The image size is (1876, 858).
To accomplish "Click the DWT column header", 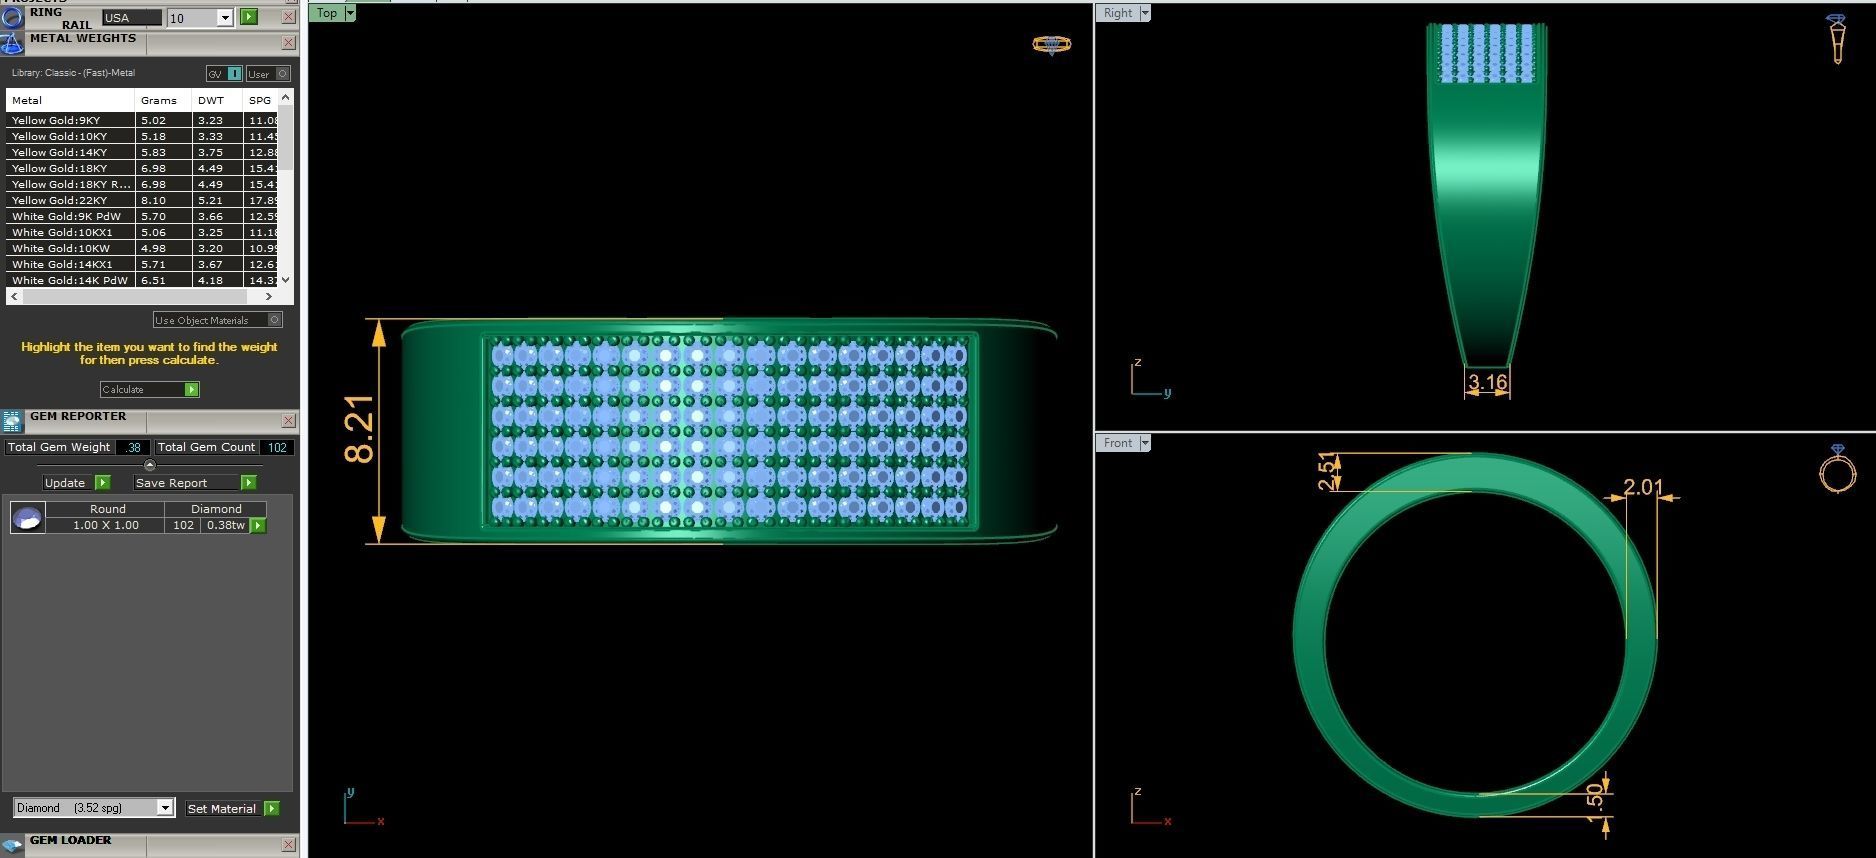I will (x=217, y=100).
